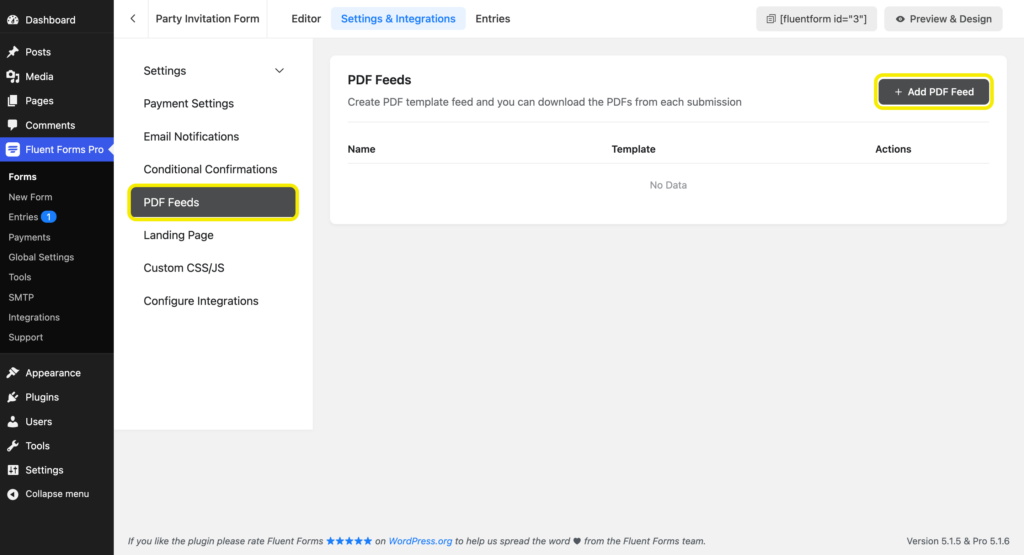
Task: Switch to the Settings & Integrations tab
Action: (x=398, y=19)
